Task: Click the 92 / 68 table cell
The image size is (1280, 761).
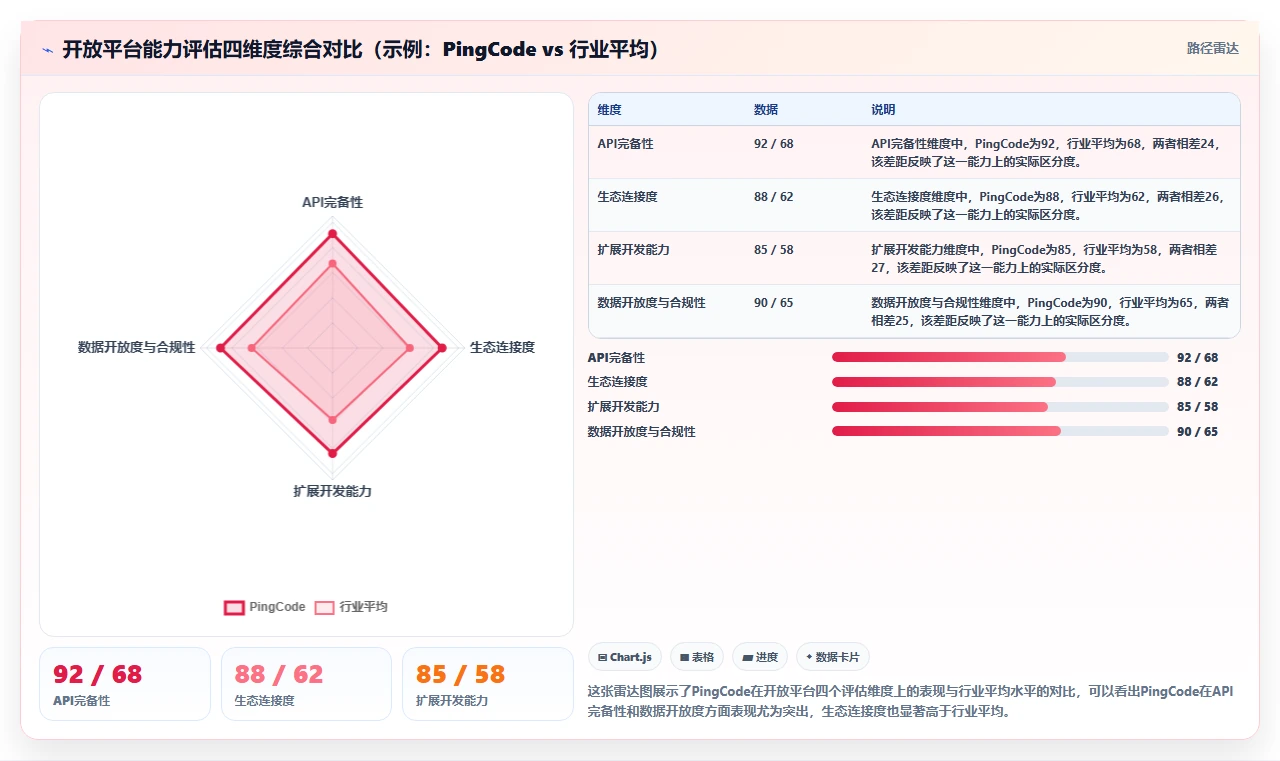Action: [x=773, y=144]
